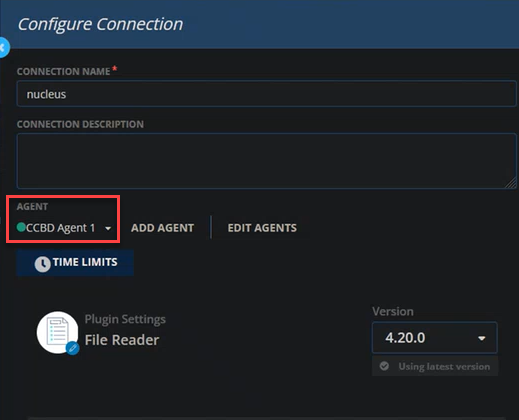Click the Plugin Settings label

click(x=125, y=319)
